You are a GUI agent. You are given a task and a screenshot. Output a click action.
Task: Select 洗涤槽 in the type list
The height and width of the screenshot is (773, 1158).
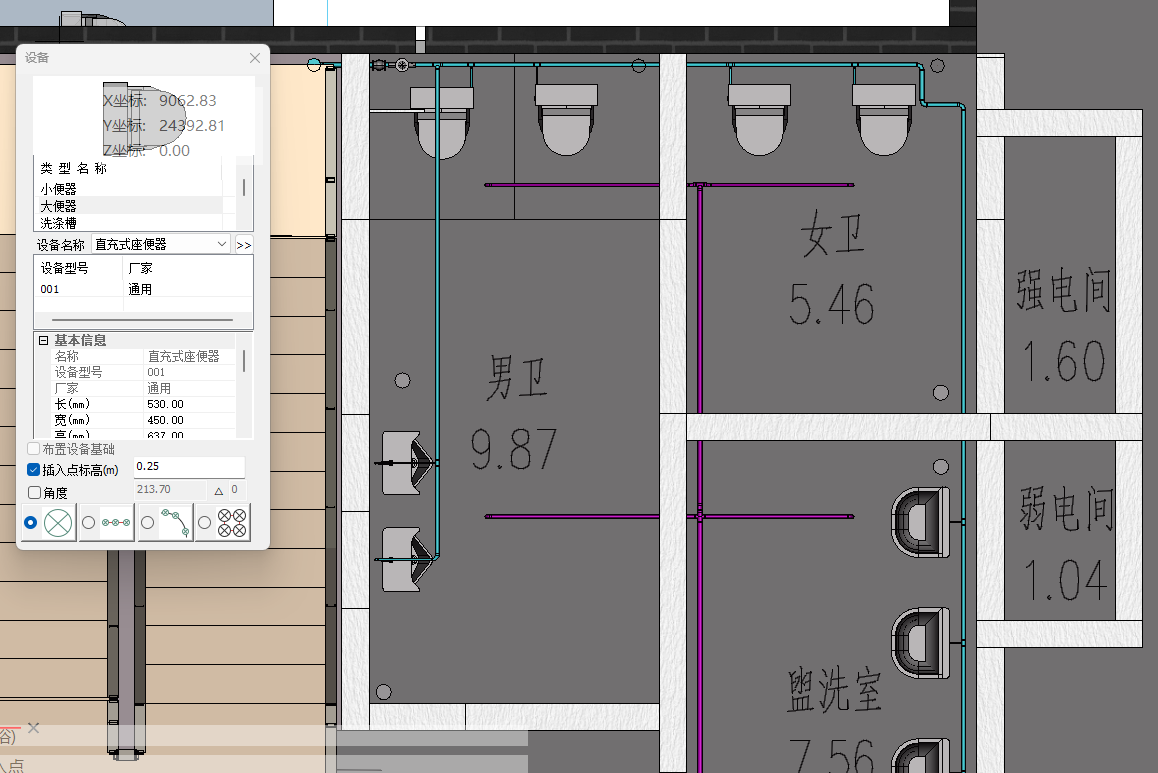coord(59,222)
